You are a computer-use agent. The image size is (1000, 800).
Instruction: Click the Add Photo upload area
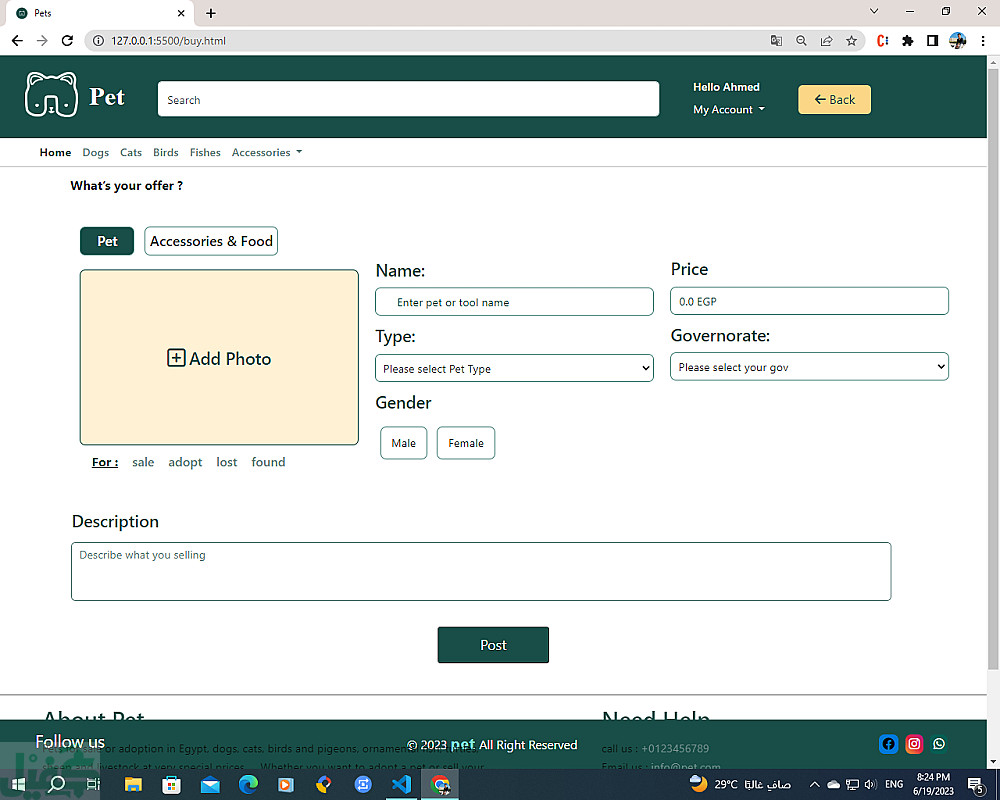click(219, 357)
